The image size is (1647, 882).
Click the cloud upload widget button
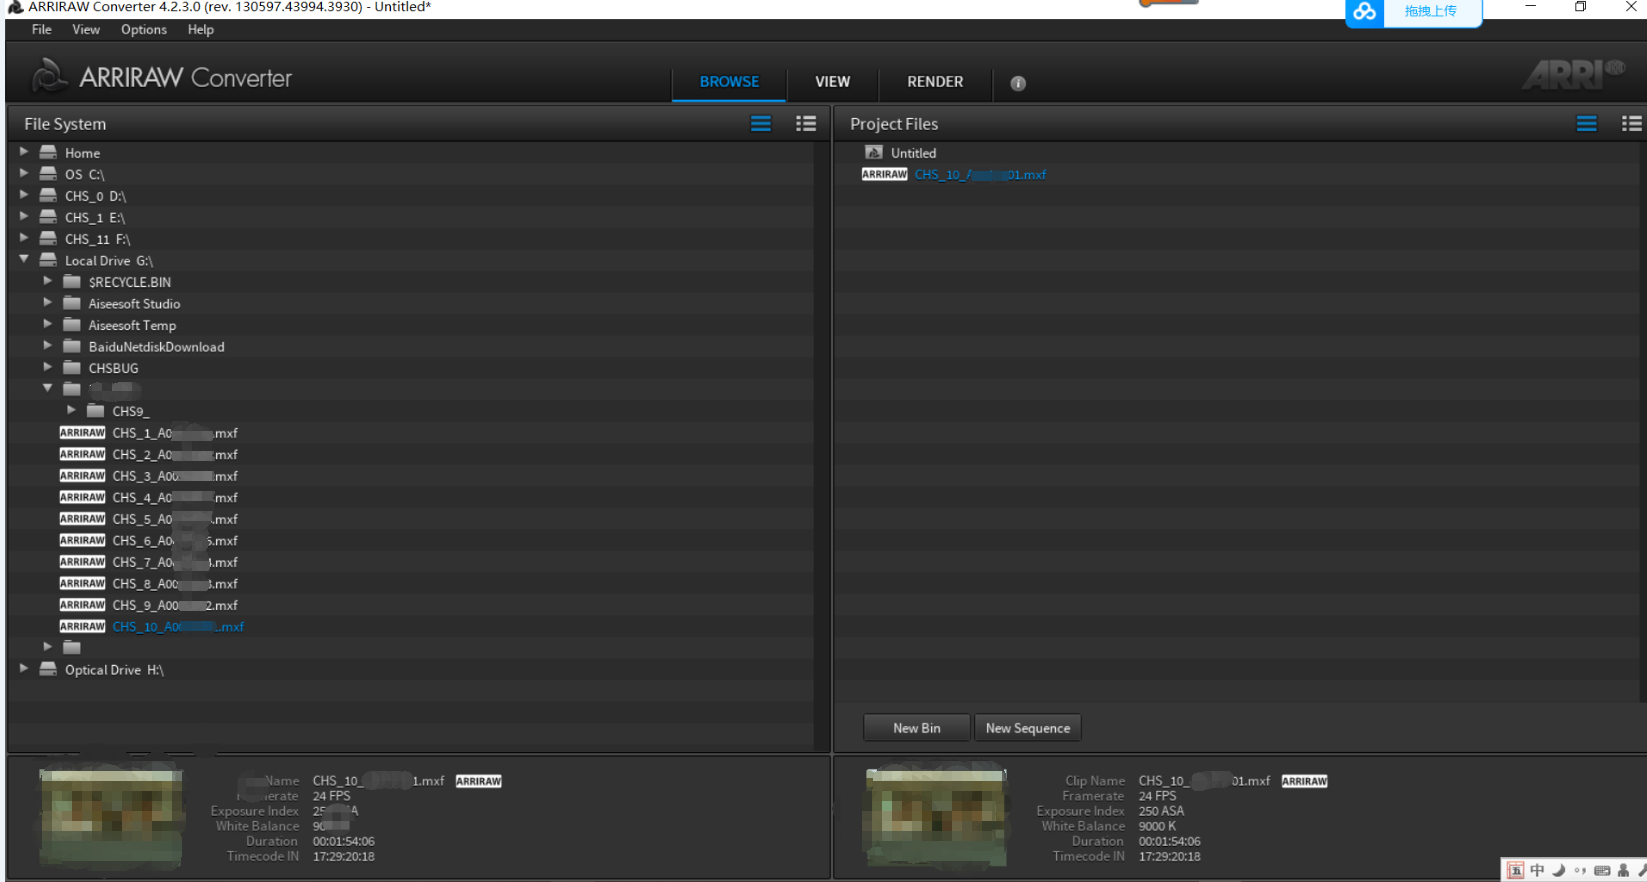1413,12
